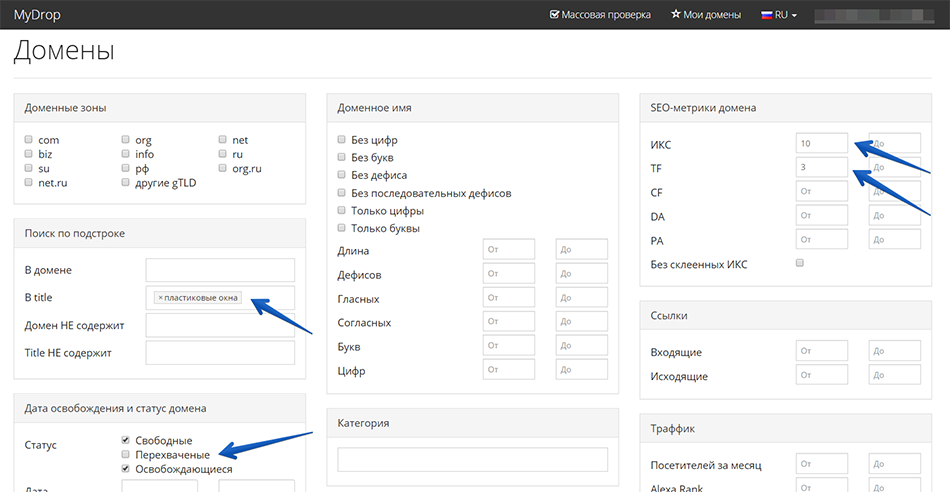Click the Букв До field
This screenshot has width=950, height=492.
tap(582, 345)
